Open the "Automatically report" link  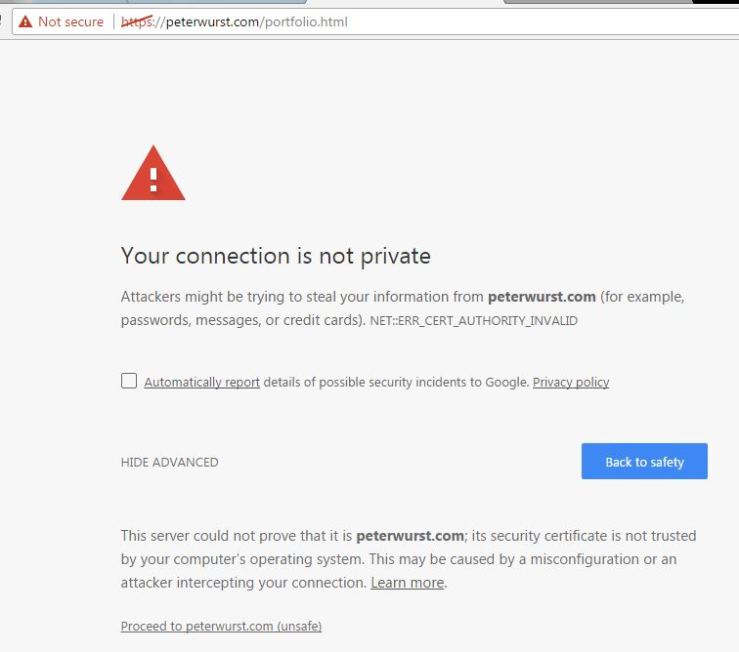202,382
